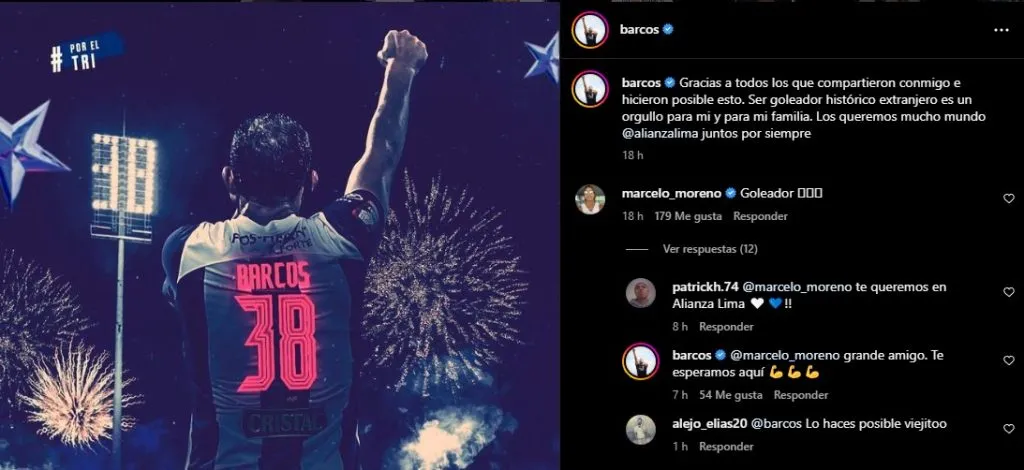Screen dimensions: 1024x470
Task: Like alejo_elias20's comment with heart
Action: [x=1008, y=428]
